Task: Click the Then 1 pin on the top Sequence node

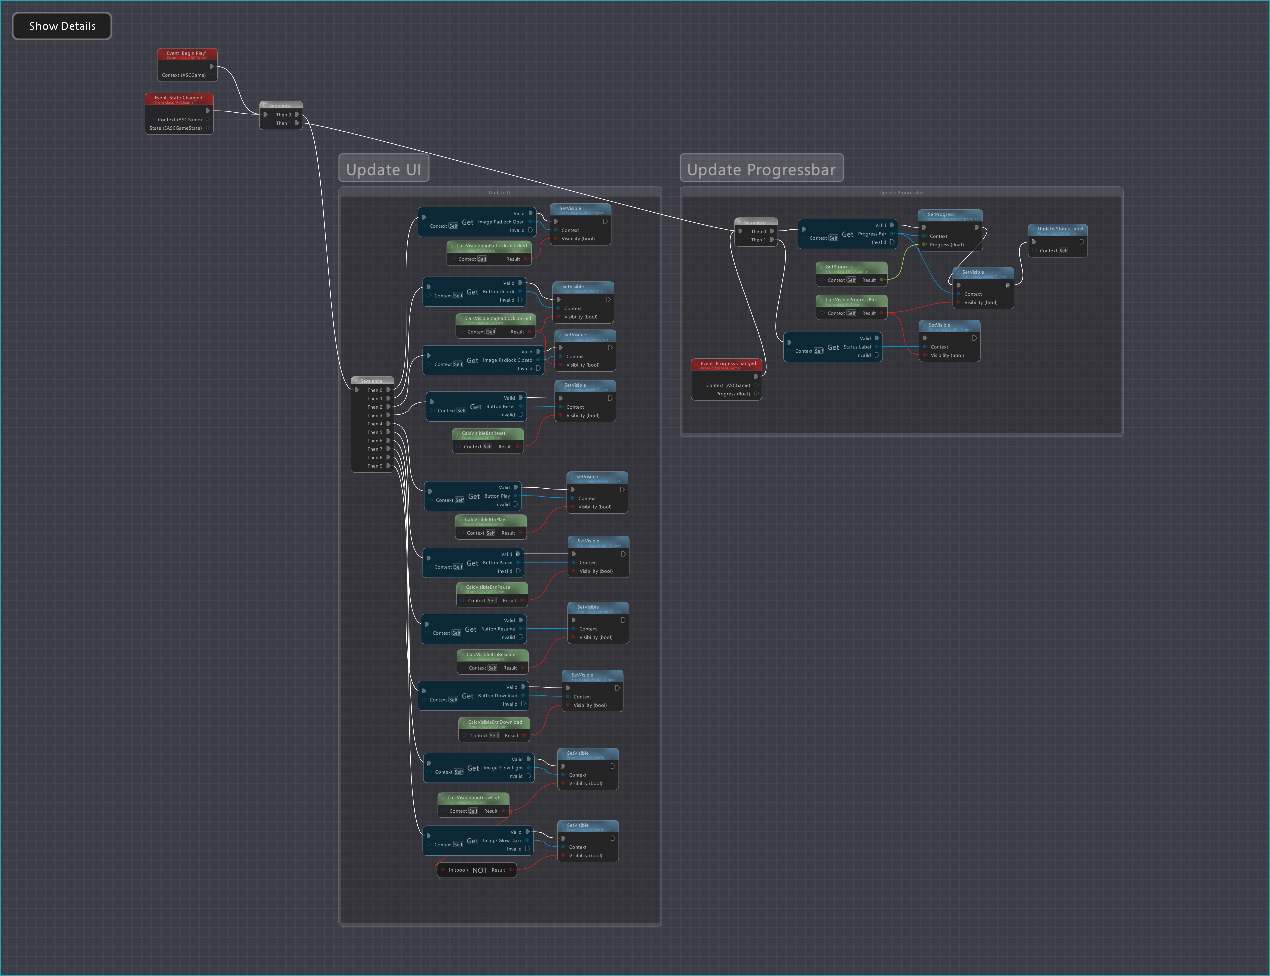Action: 297,123
